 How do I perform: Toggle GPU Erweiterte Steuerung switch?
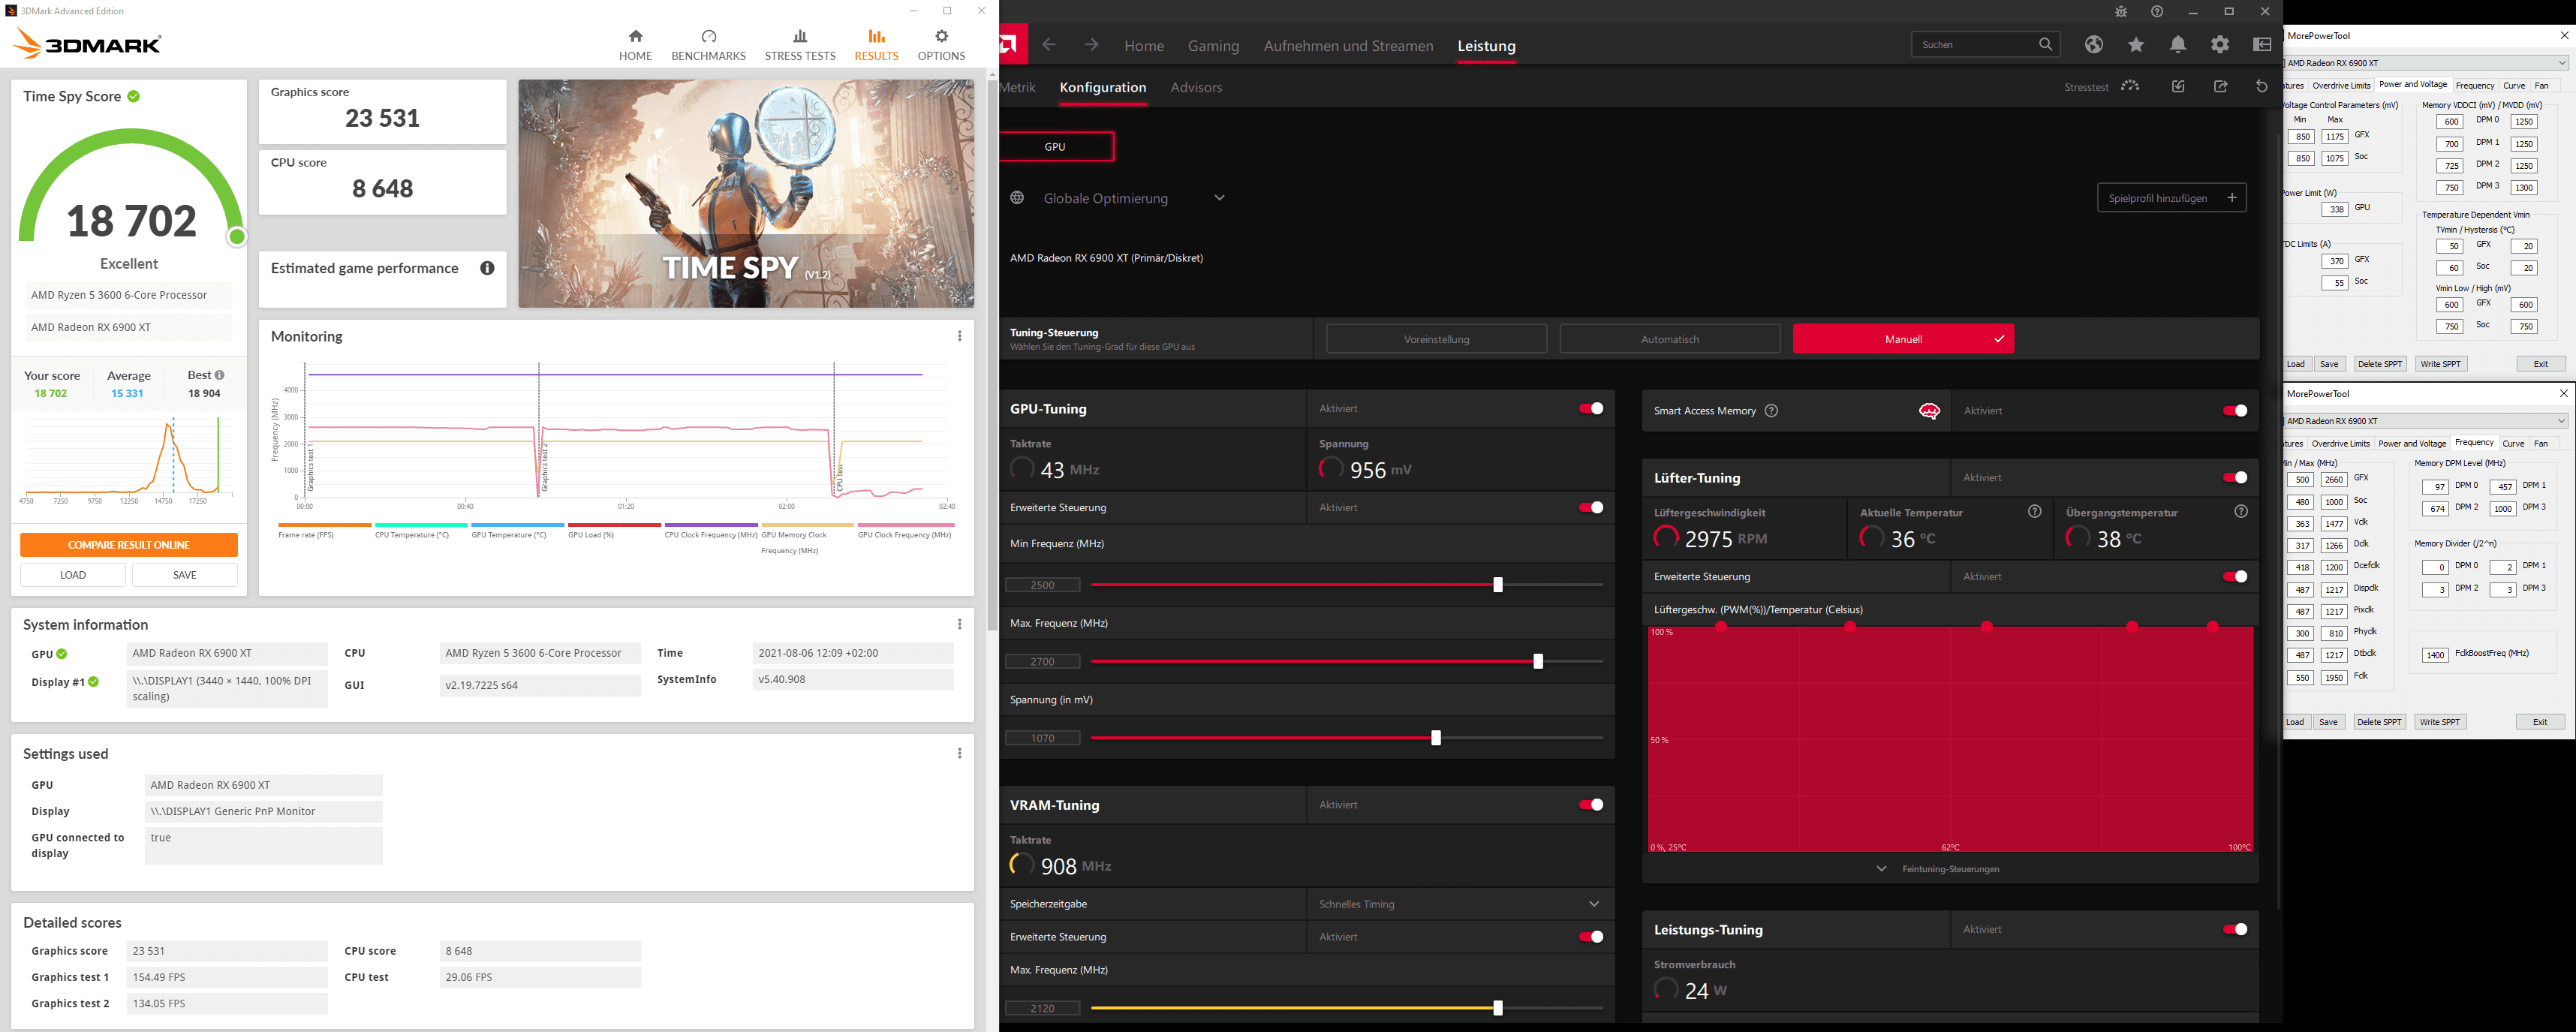[x=1590, y=507]
